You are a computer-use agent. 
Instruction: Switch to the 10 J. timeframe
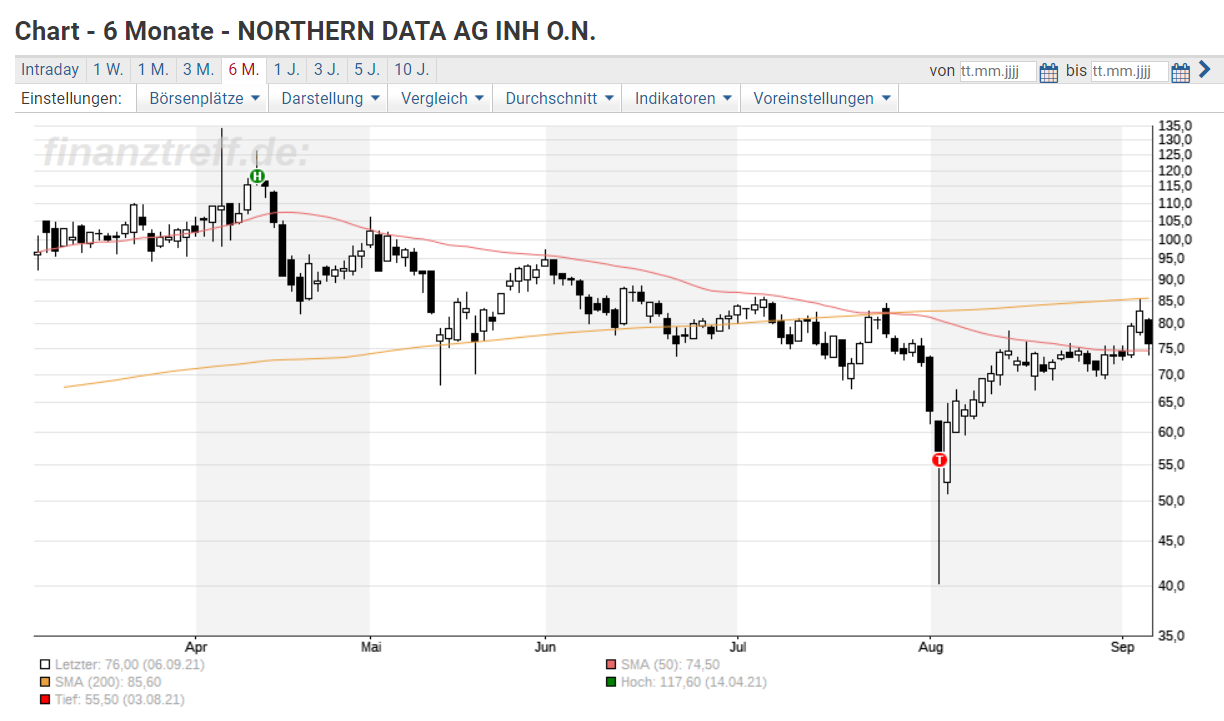point(411,70)
